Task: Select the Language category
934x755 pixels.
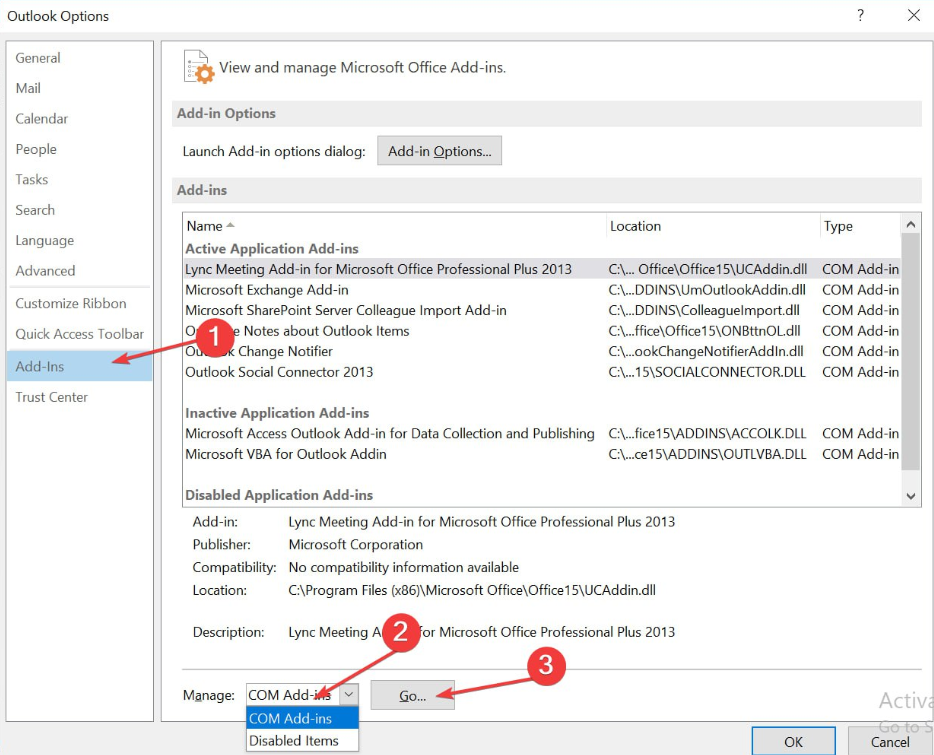Action: point(45,240)
